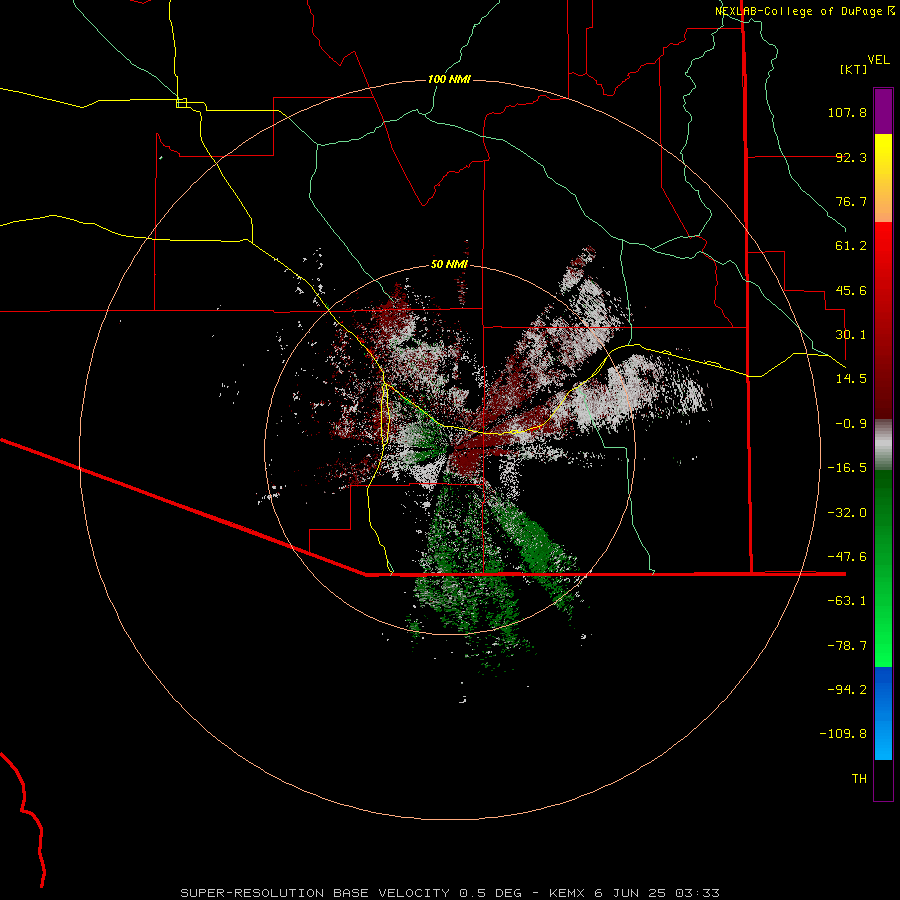Click the 61.2 velocity scale value

coord(851,246)
